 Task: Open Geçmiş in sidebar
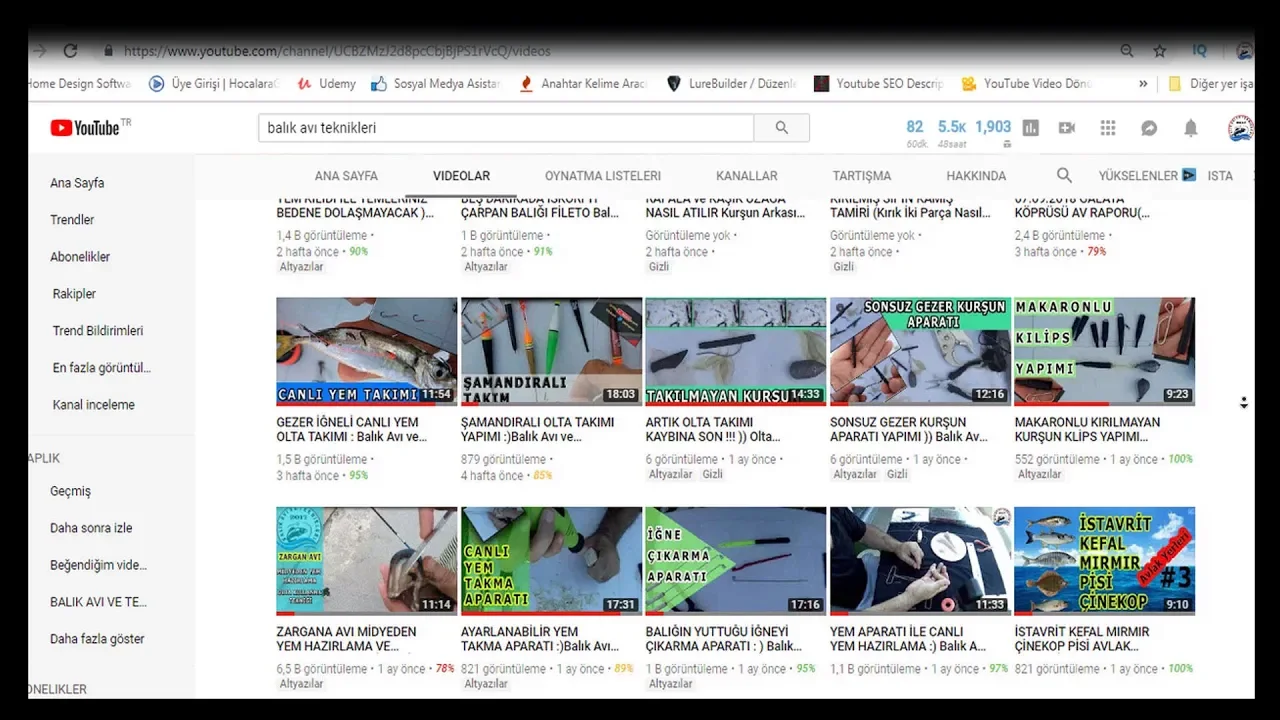pos(70,491)
